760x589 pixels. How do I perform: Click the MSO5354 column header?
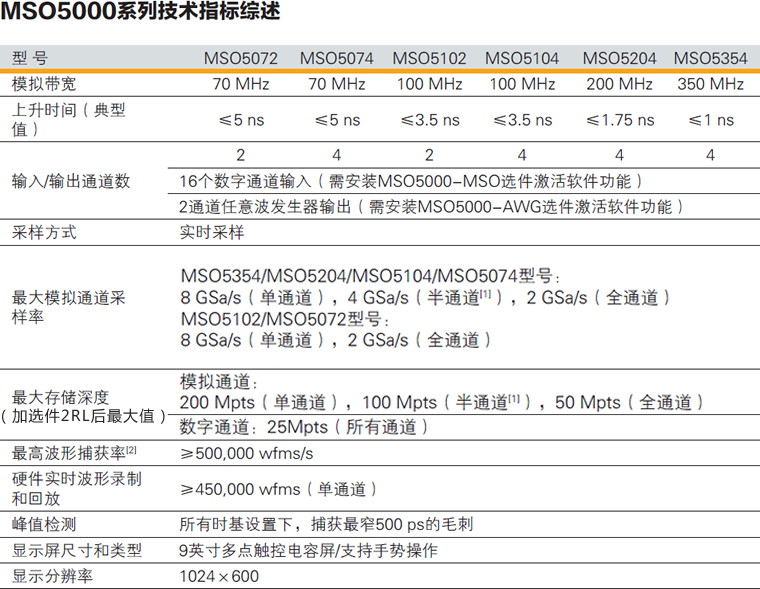[x=711, y=59]
